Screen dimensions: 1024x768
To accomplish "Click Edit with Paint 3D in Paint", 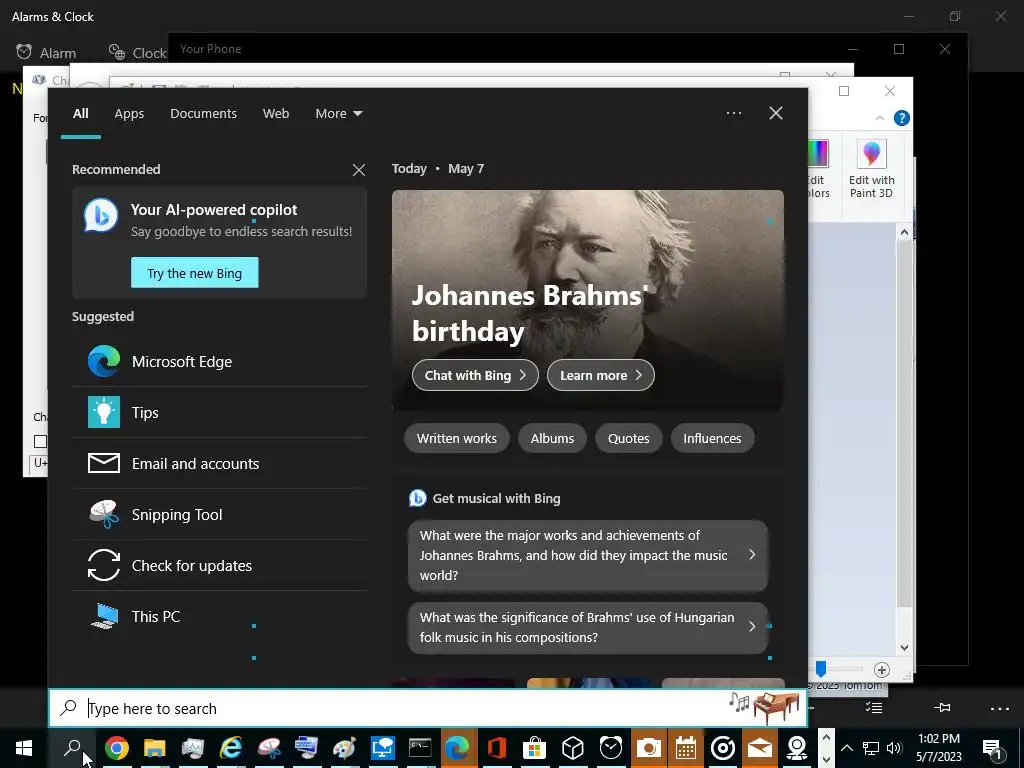I will [871, 169].
